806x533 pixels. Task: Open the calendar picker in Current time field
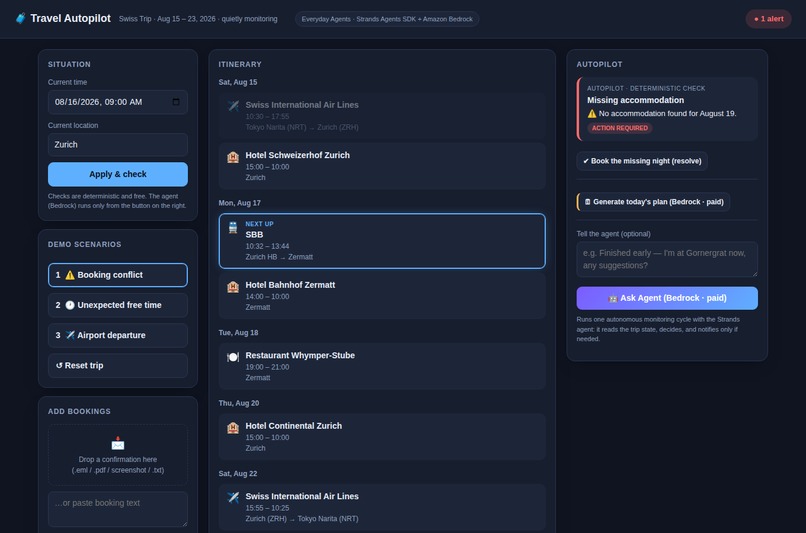(176, 102)
